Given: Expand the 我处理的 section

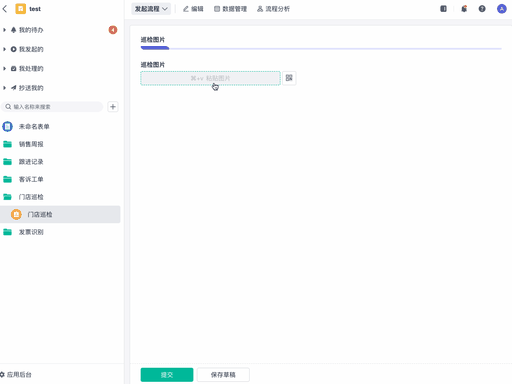Looking at the screenshot, I should [x=4, y=69].
